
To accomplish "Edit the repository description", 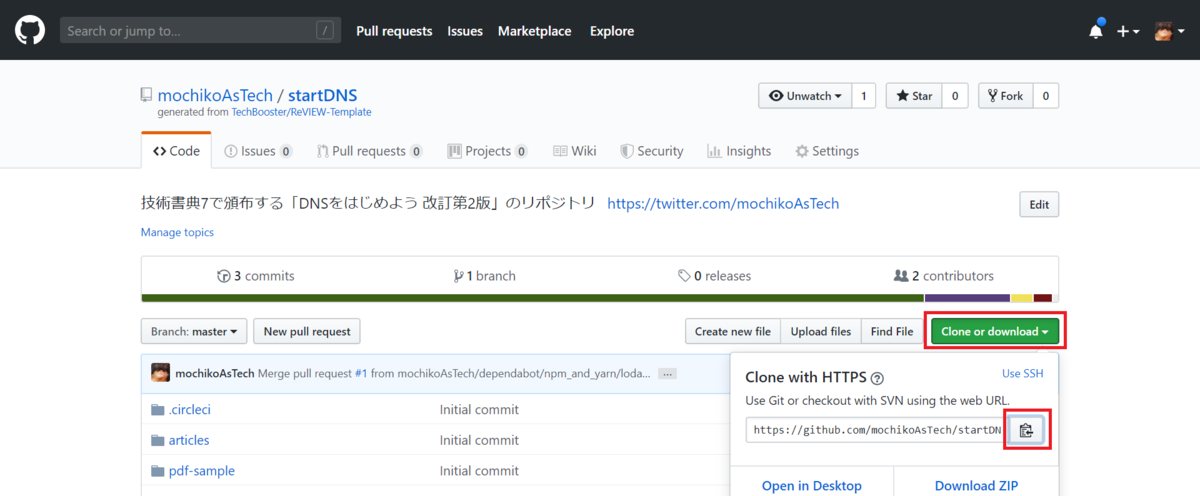I will coord(1039,205).
